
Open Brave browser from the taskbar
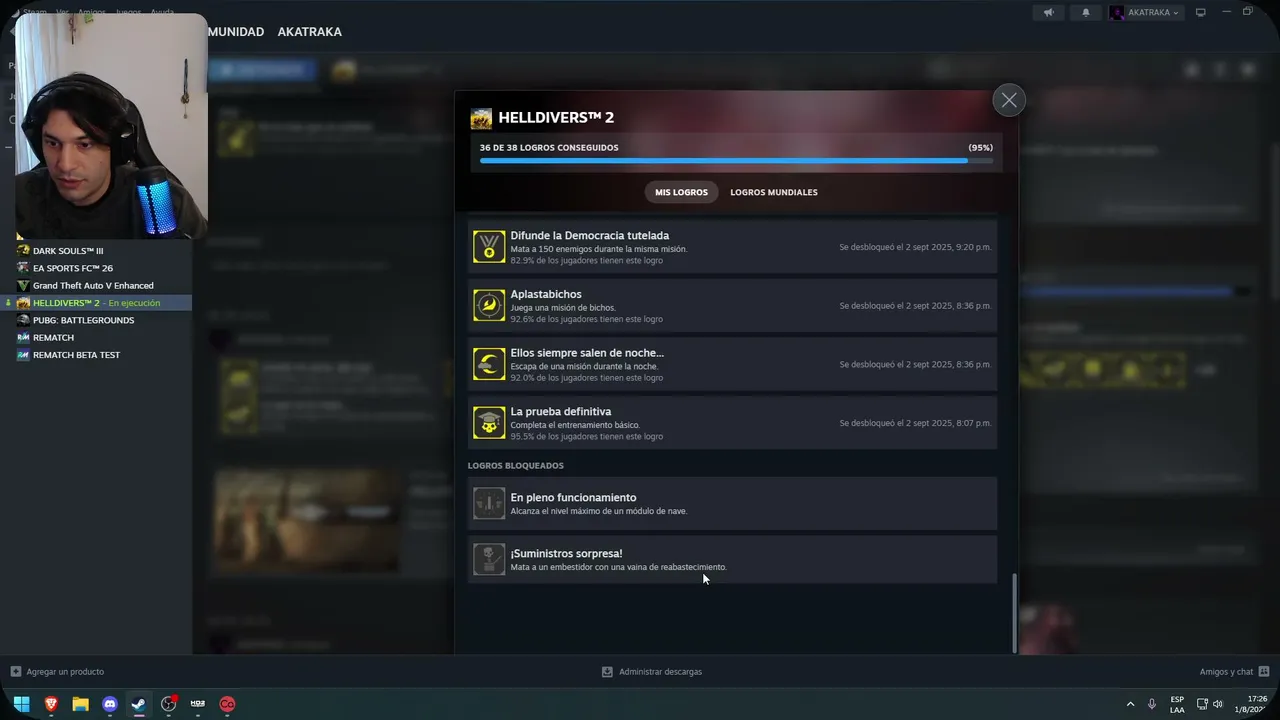(51, 704)
